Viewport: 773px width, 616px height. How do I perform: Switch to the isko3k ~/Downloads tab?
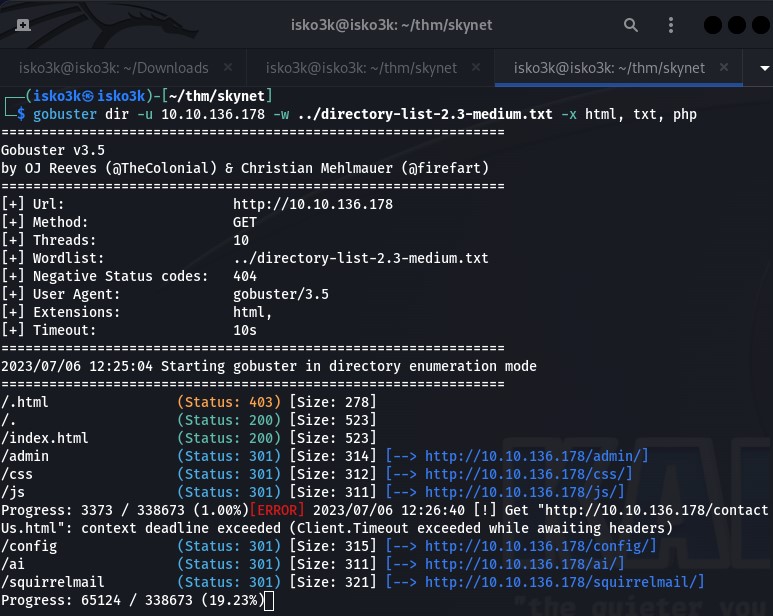(114, 68)
